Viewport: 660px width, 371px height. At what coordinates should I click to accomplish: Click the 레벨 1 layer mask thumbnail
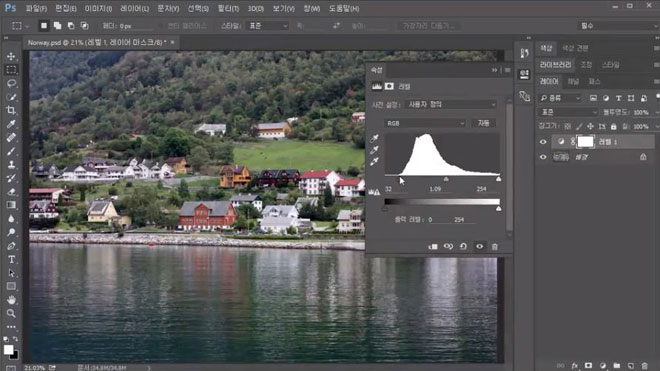click(585, 142)
